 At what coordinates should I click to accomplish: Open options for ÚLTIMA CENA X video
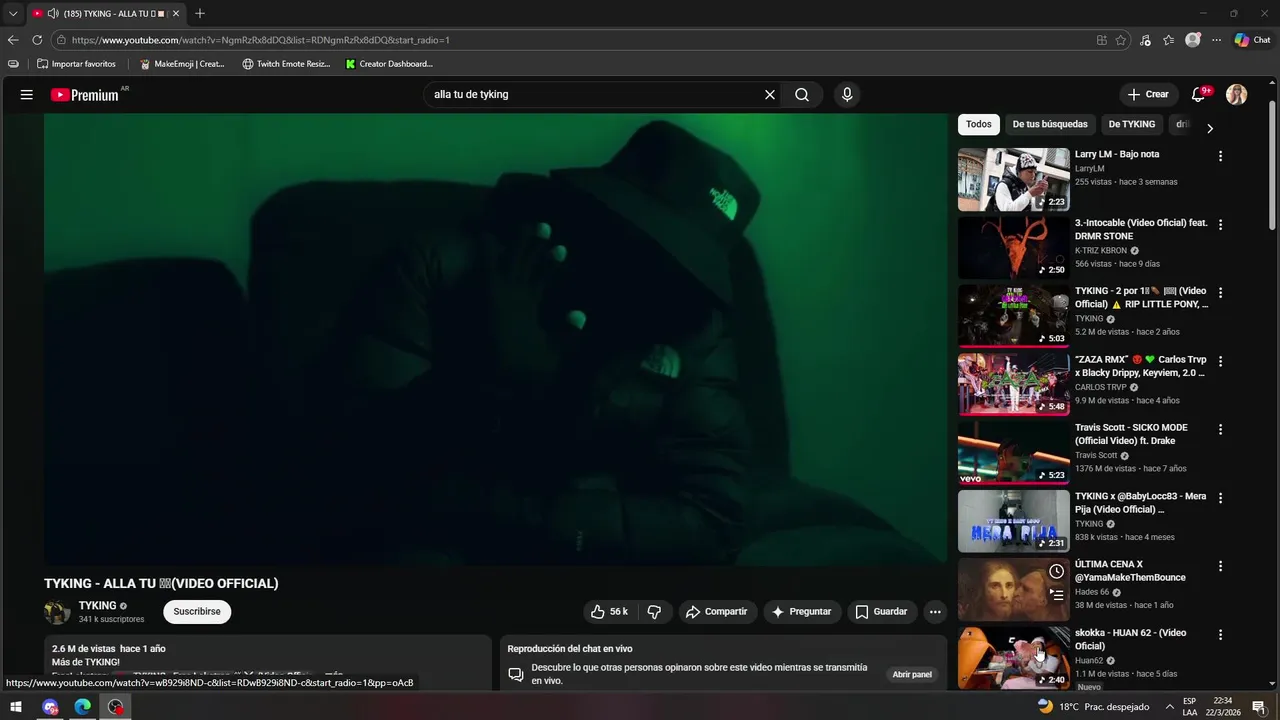1220,566
